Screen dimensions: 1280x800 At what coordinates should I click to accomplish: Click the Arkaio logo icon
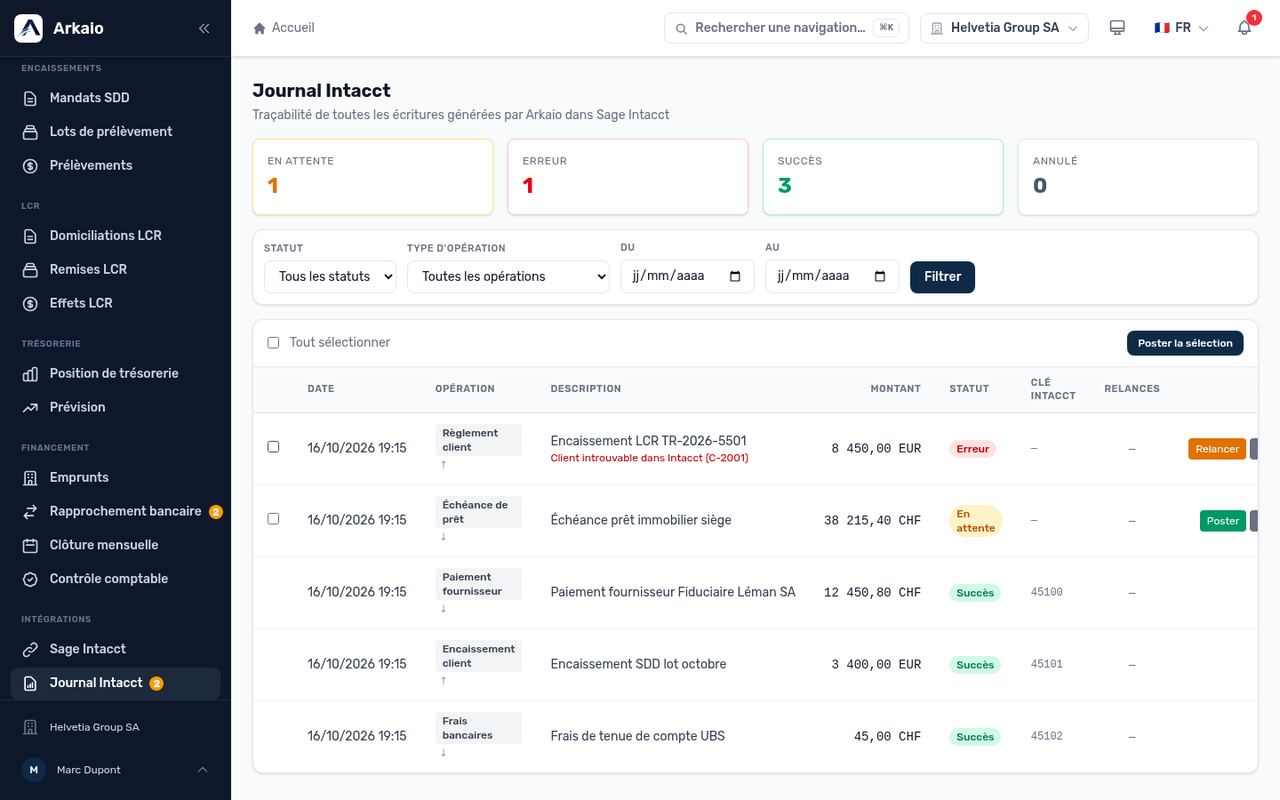(x=28, y=28)
